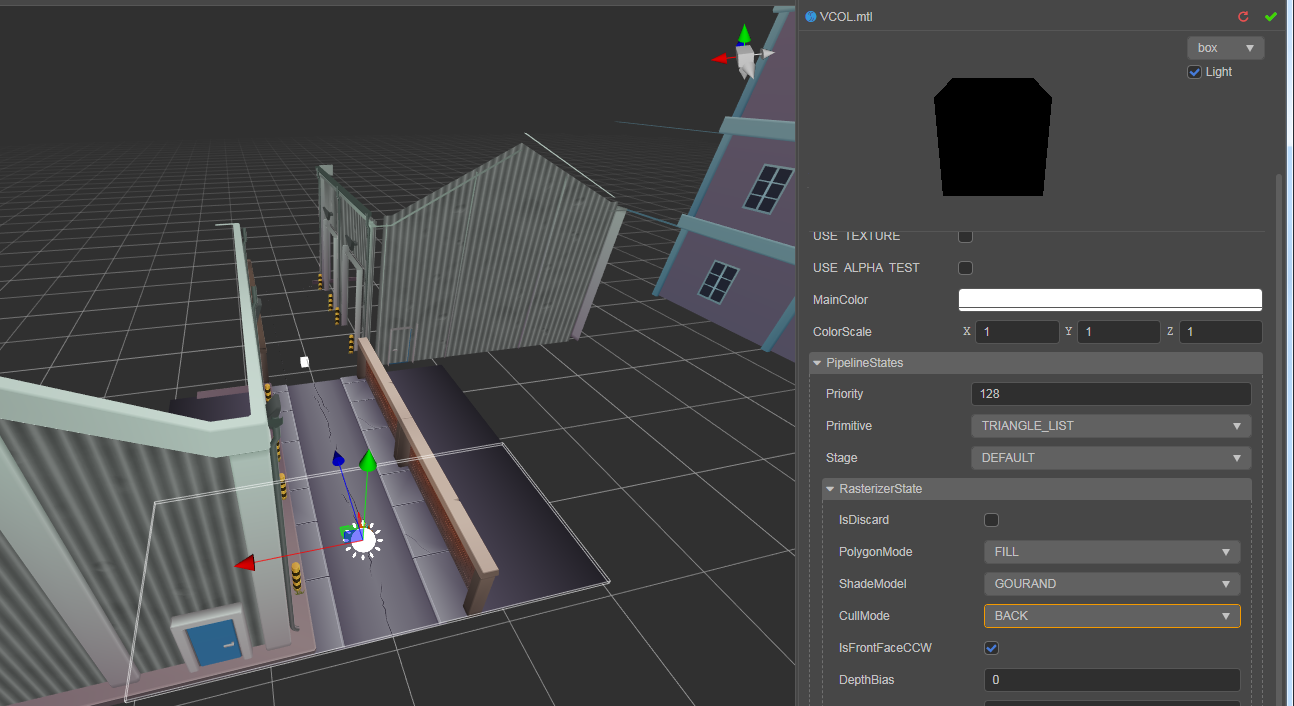
Task: Enable the USE TEXTURE checkbox
Action: (965, 236)
